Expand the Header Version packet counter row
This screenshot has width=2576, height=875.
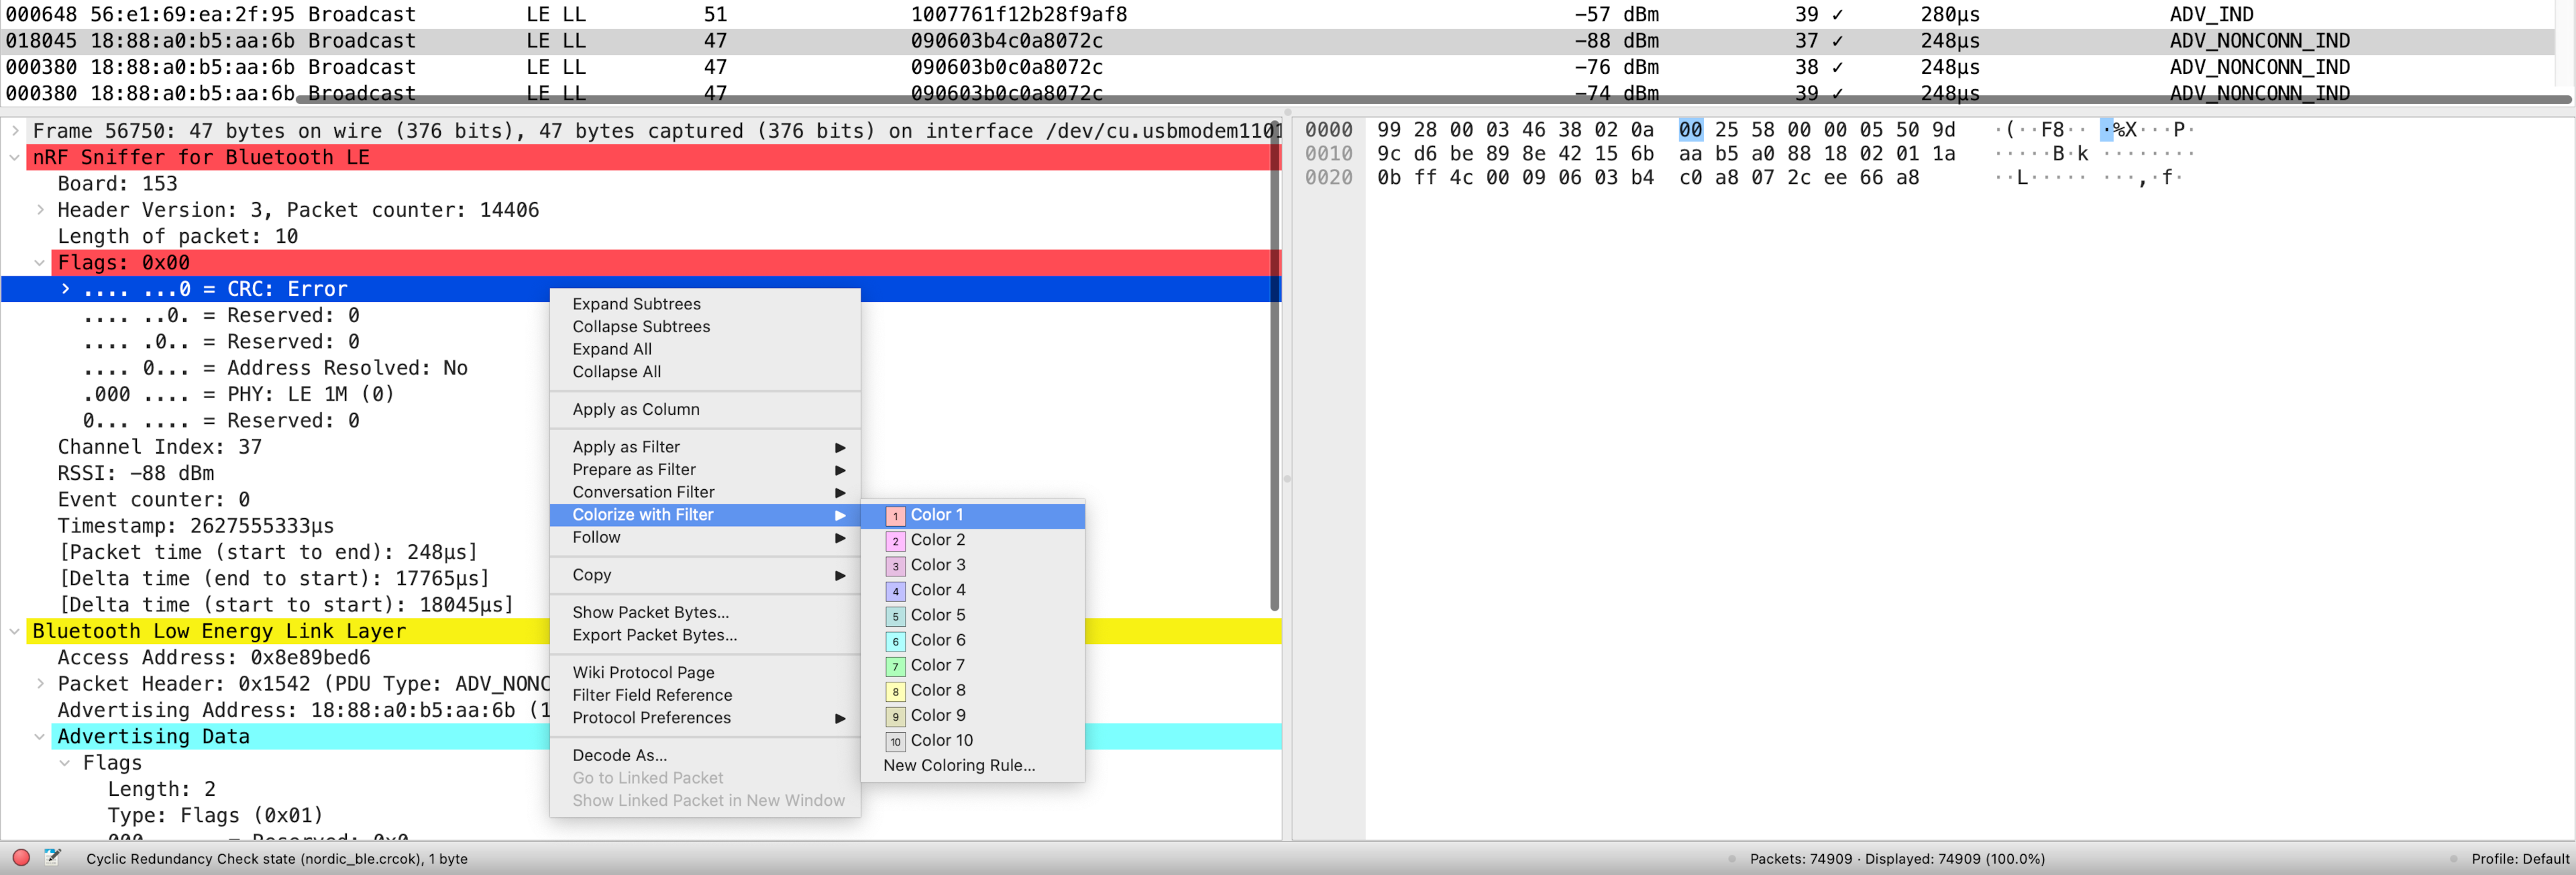point(41,210)
